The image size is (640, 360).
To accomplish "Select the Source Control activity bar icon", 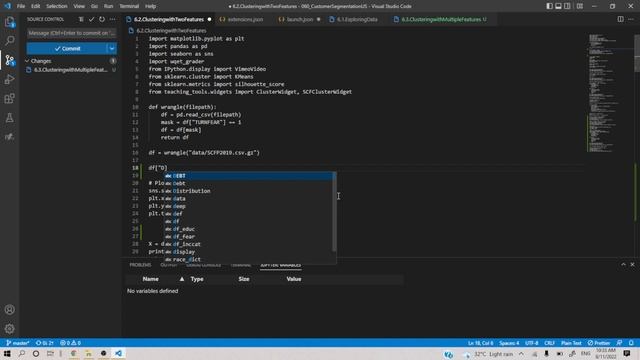I will [x=9, y=60].
